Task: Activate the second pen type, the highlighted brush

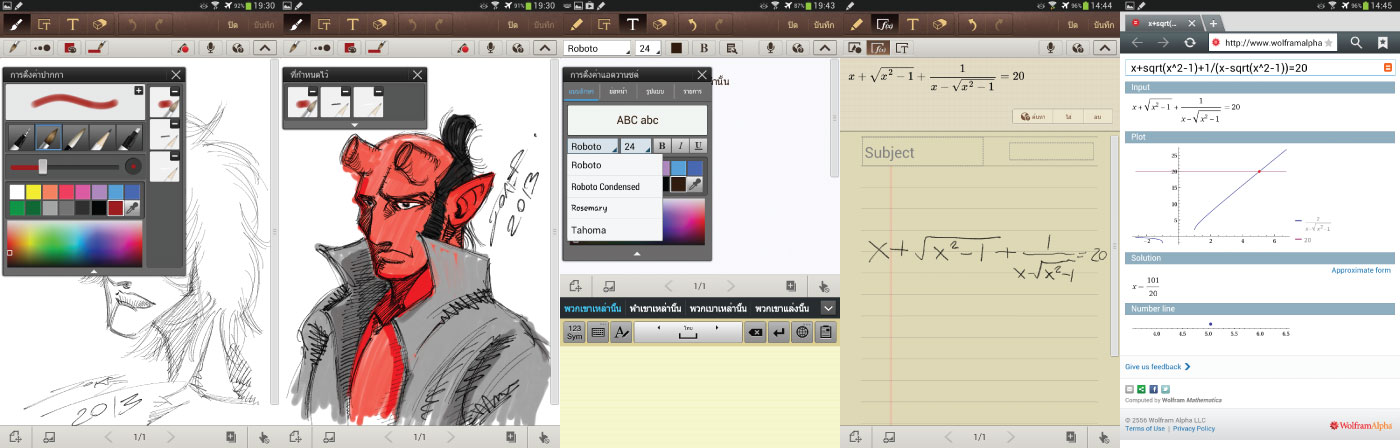Action: pyautogui.click(x=49, y=138)
